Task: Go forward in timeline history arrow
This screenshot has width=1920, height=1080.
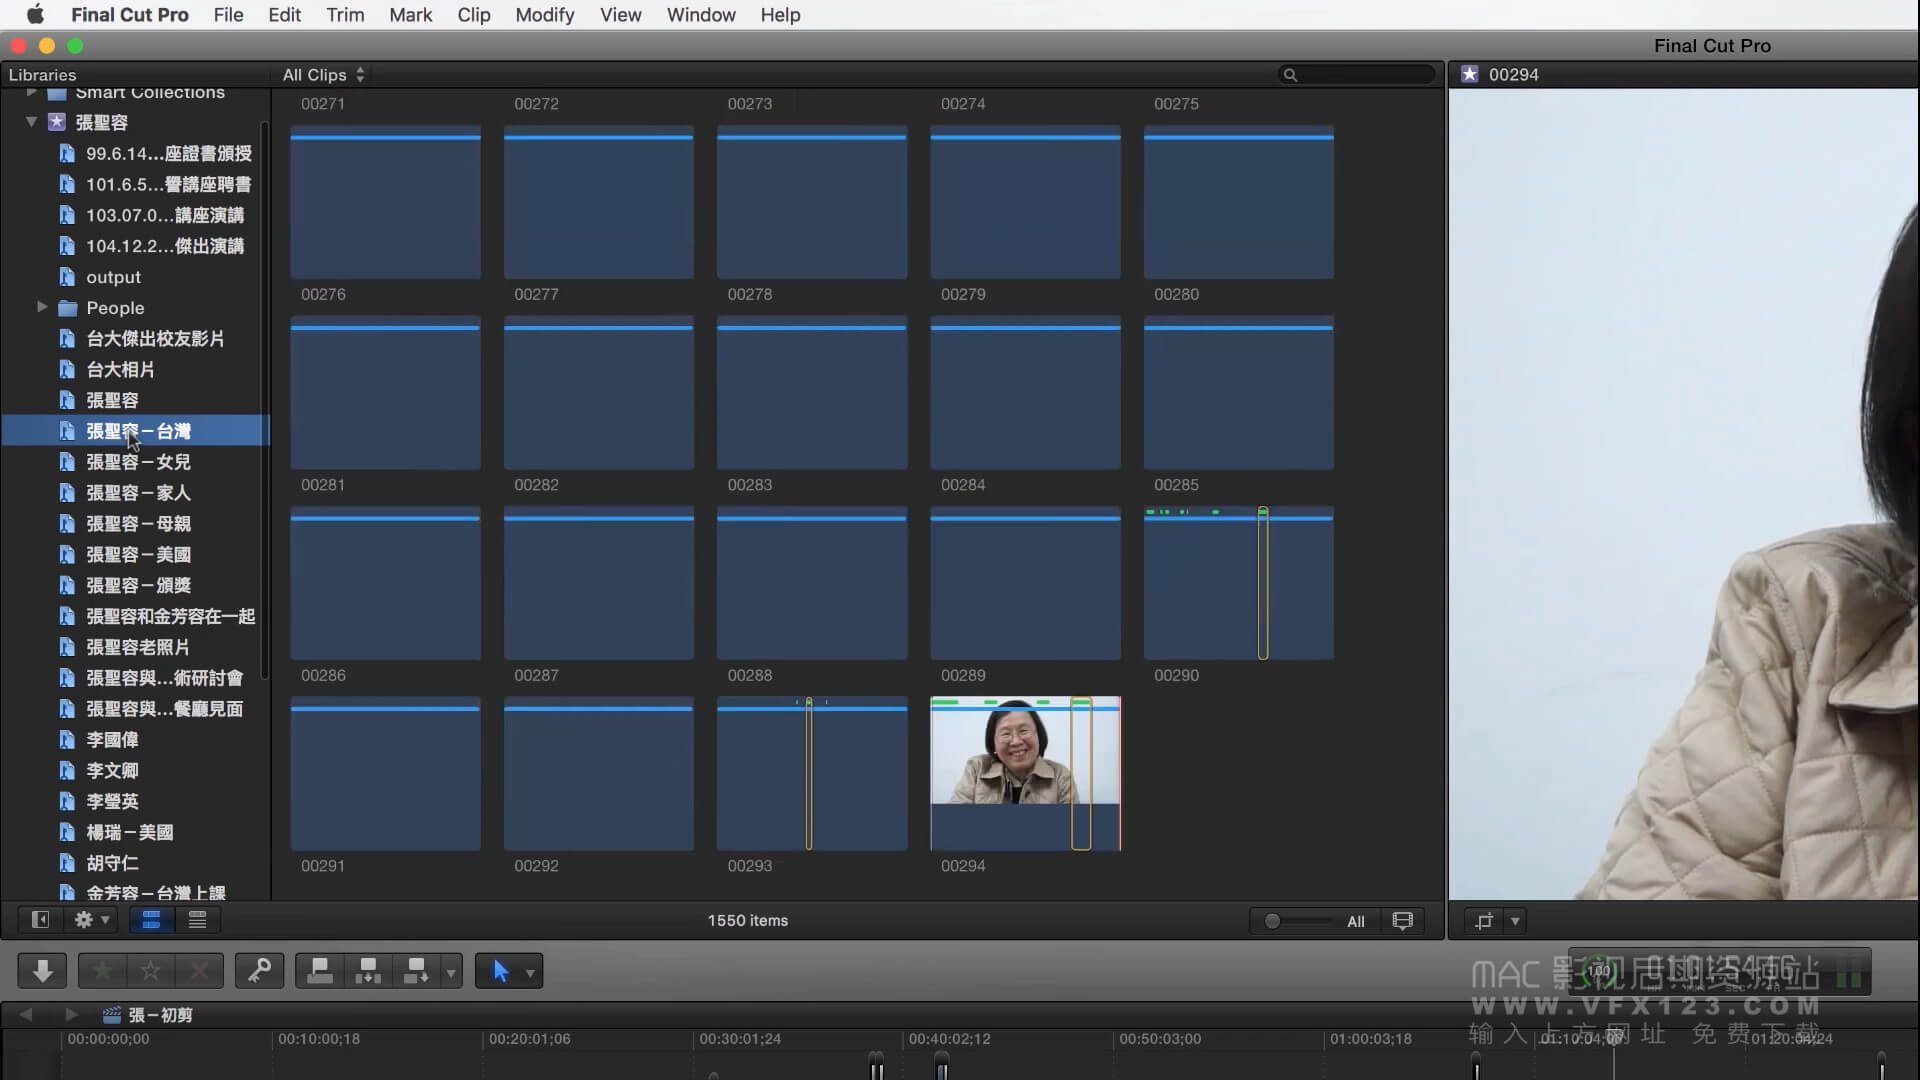Action: tap(71, 1014)
